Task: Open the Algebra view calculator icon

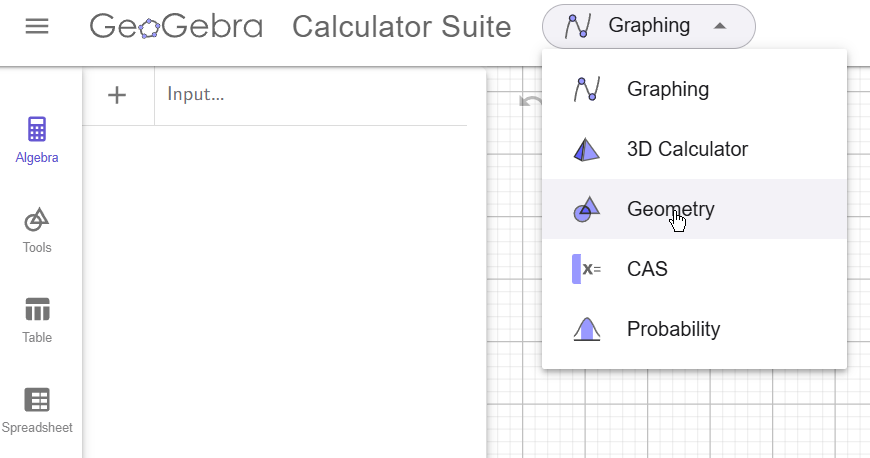Action: click(37, 130)
